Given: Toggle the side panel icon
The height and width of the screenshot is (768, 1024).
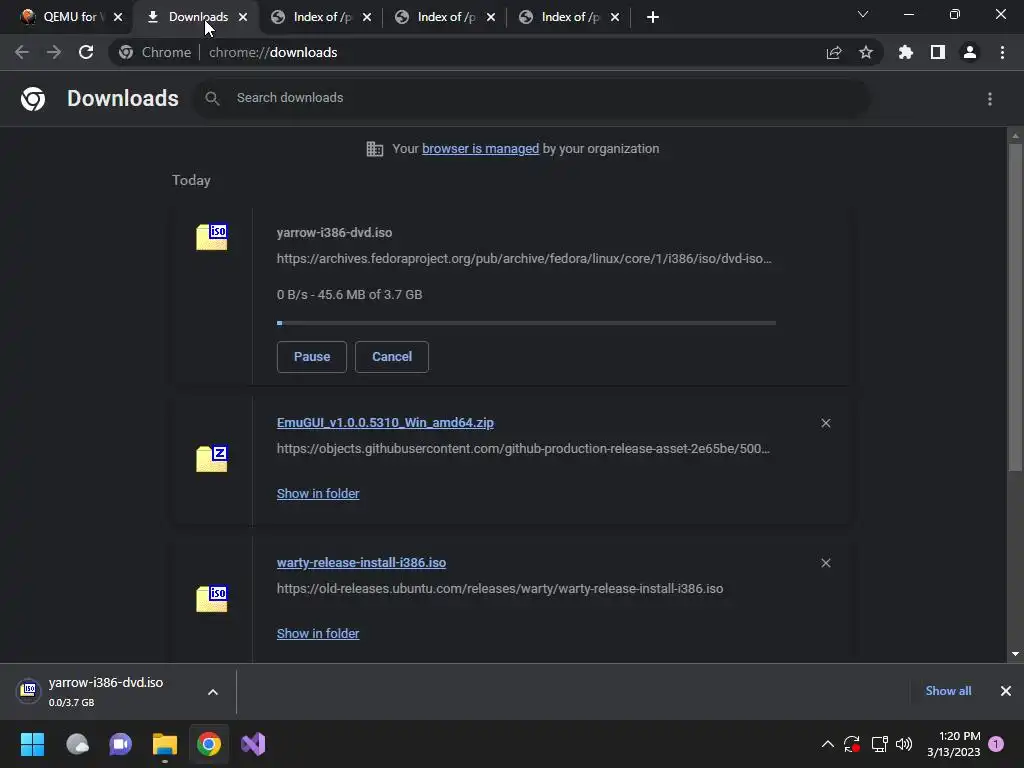Looking at the screenshot, I should click(938, 52).
